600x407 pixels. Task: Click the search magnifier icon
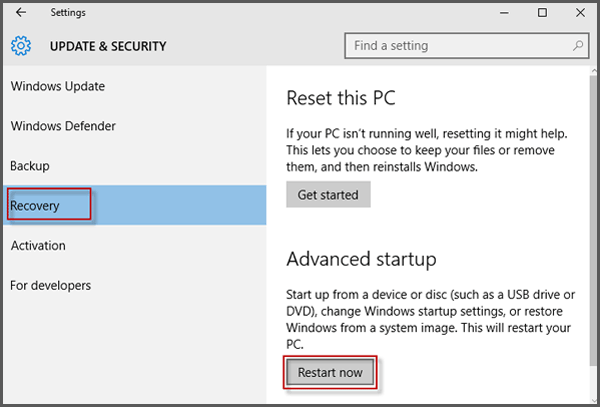(x=578, y=46)
